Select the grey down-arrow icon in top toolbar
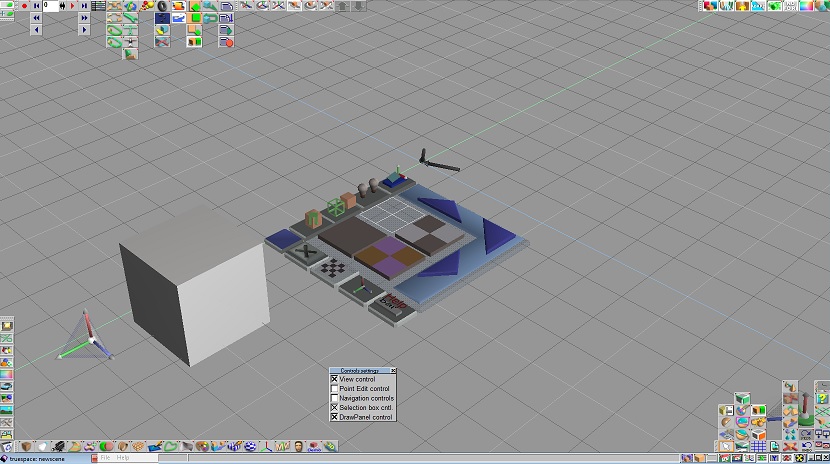 [x=358, y=6]
